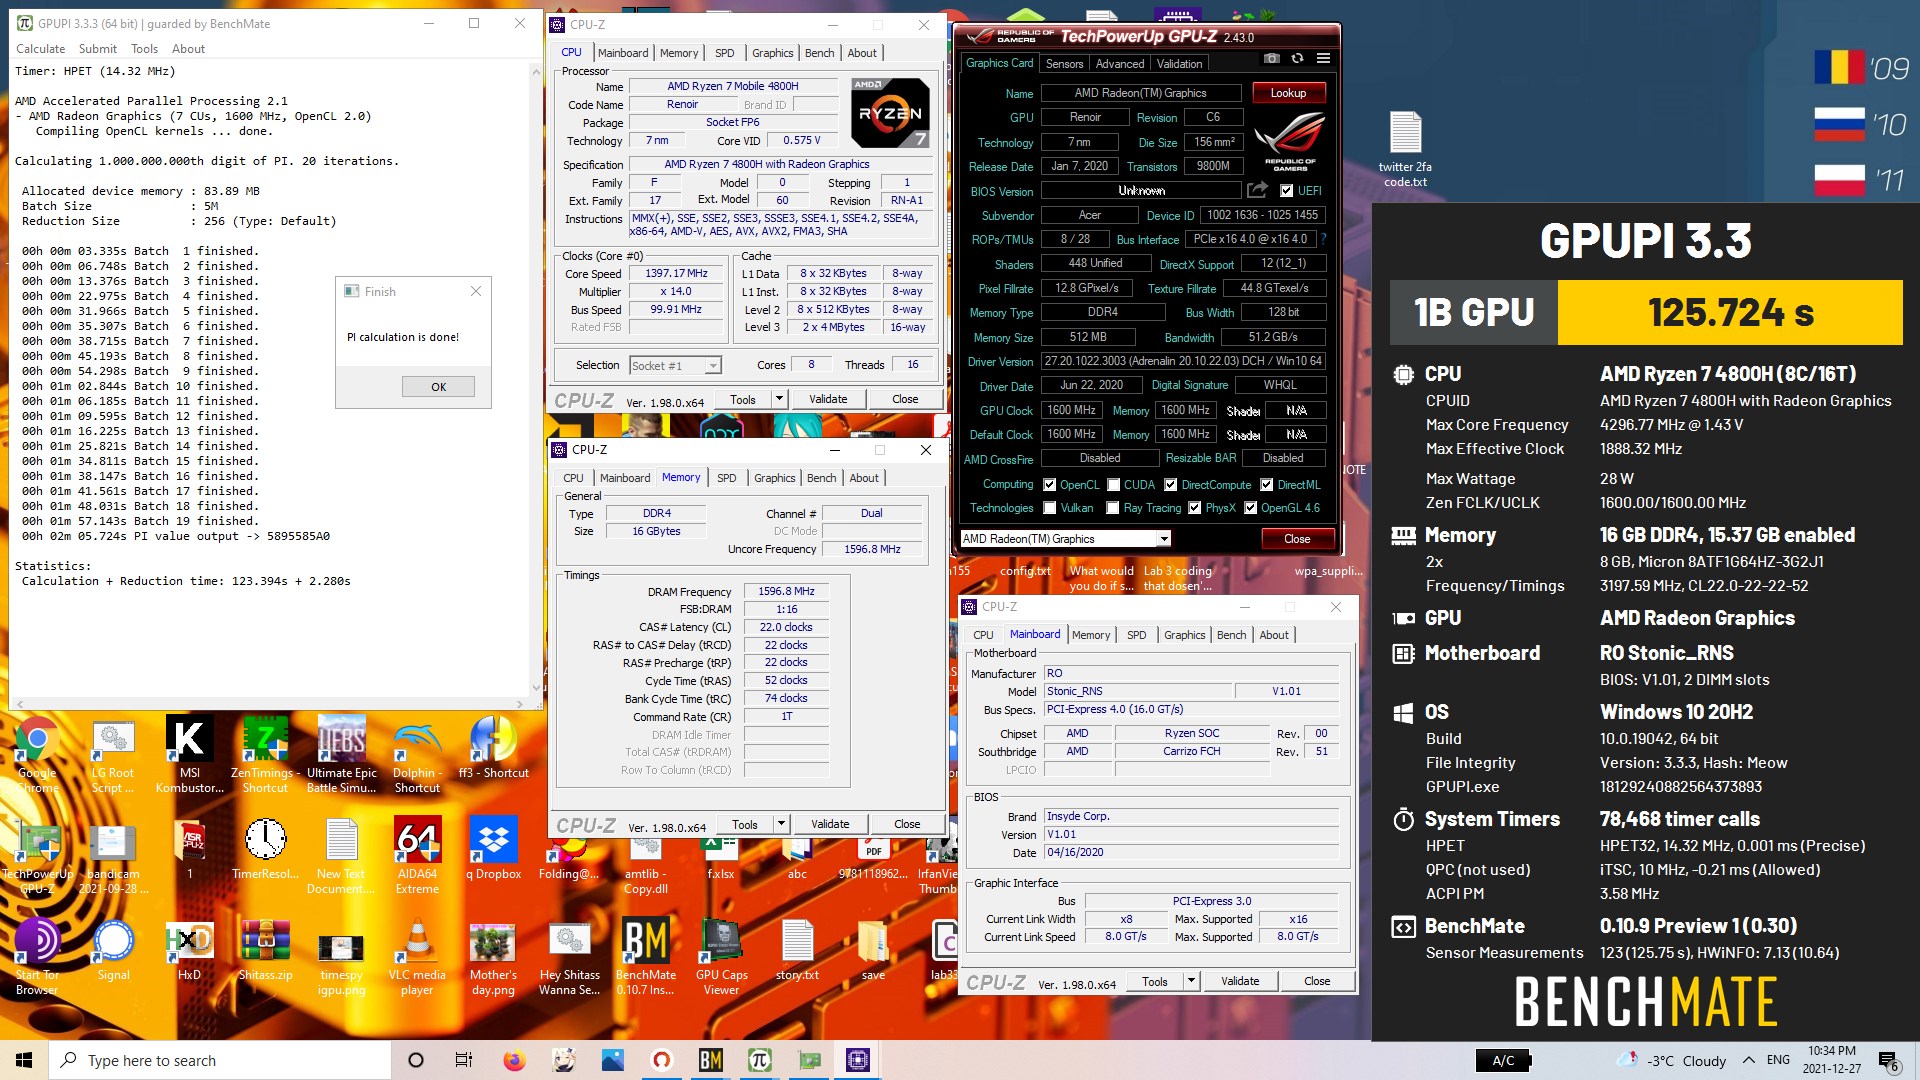This screenshot has width=1920, height=1080.
Task: Open VLC media player desktop icon
Action: point(417,958)
